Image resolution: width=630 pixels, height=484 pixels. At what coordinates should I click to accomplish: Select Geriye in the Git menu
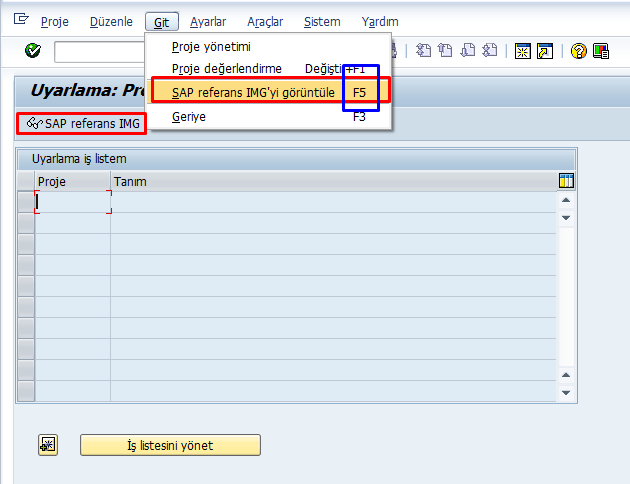(x=268, y=116)
